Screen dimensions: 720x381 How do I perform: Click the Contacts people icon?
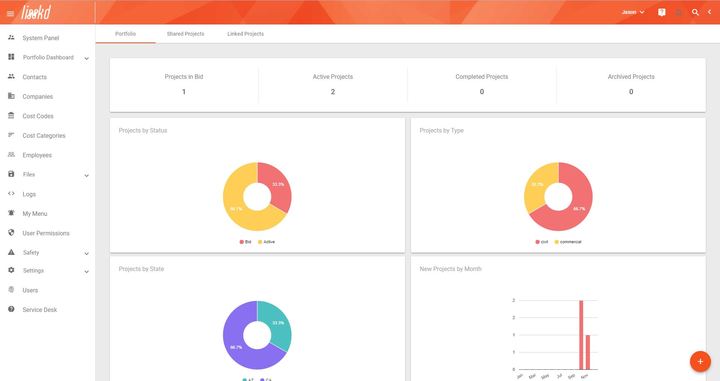tap(11, 77)
